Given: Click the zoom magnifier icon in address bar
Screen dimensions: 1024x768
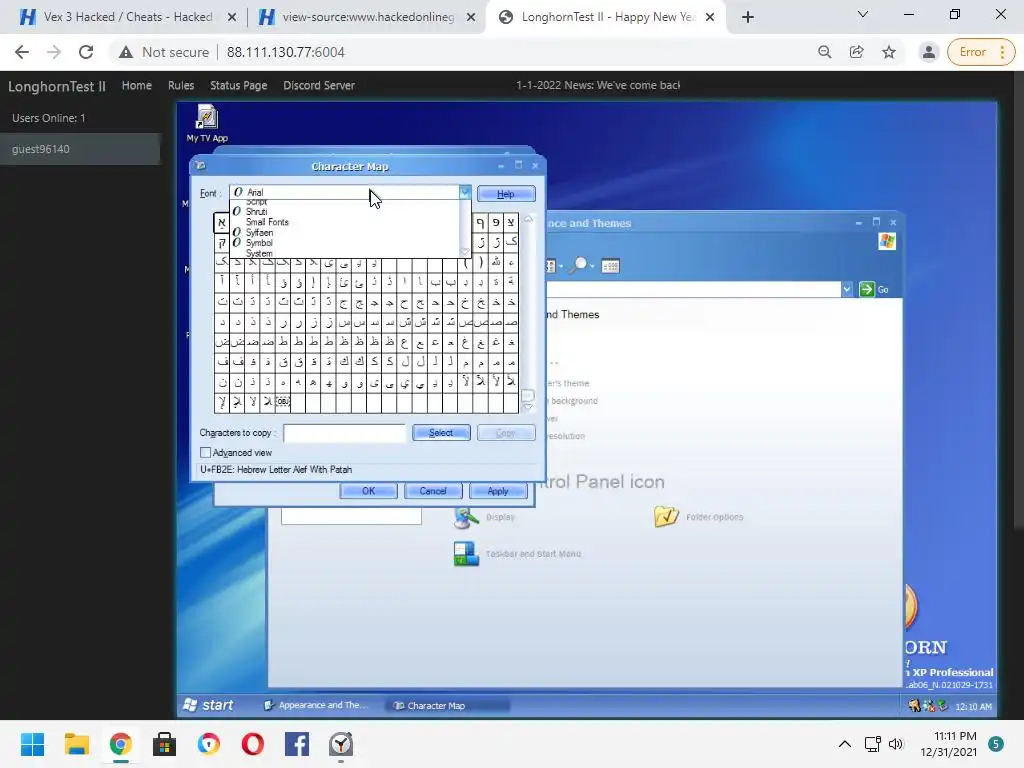Looking at the screenshot, I should click(x=825, y=52).
